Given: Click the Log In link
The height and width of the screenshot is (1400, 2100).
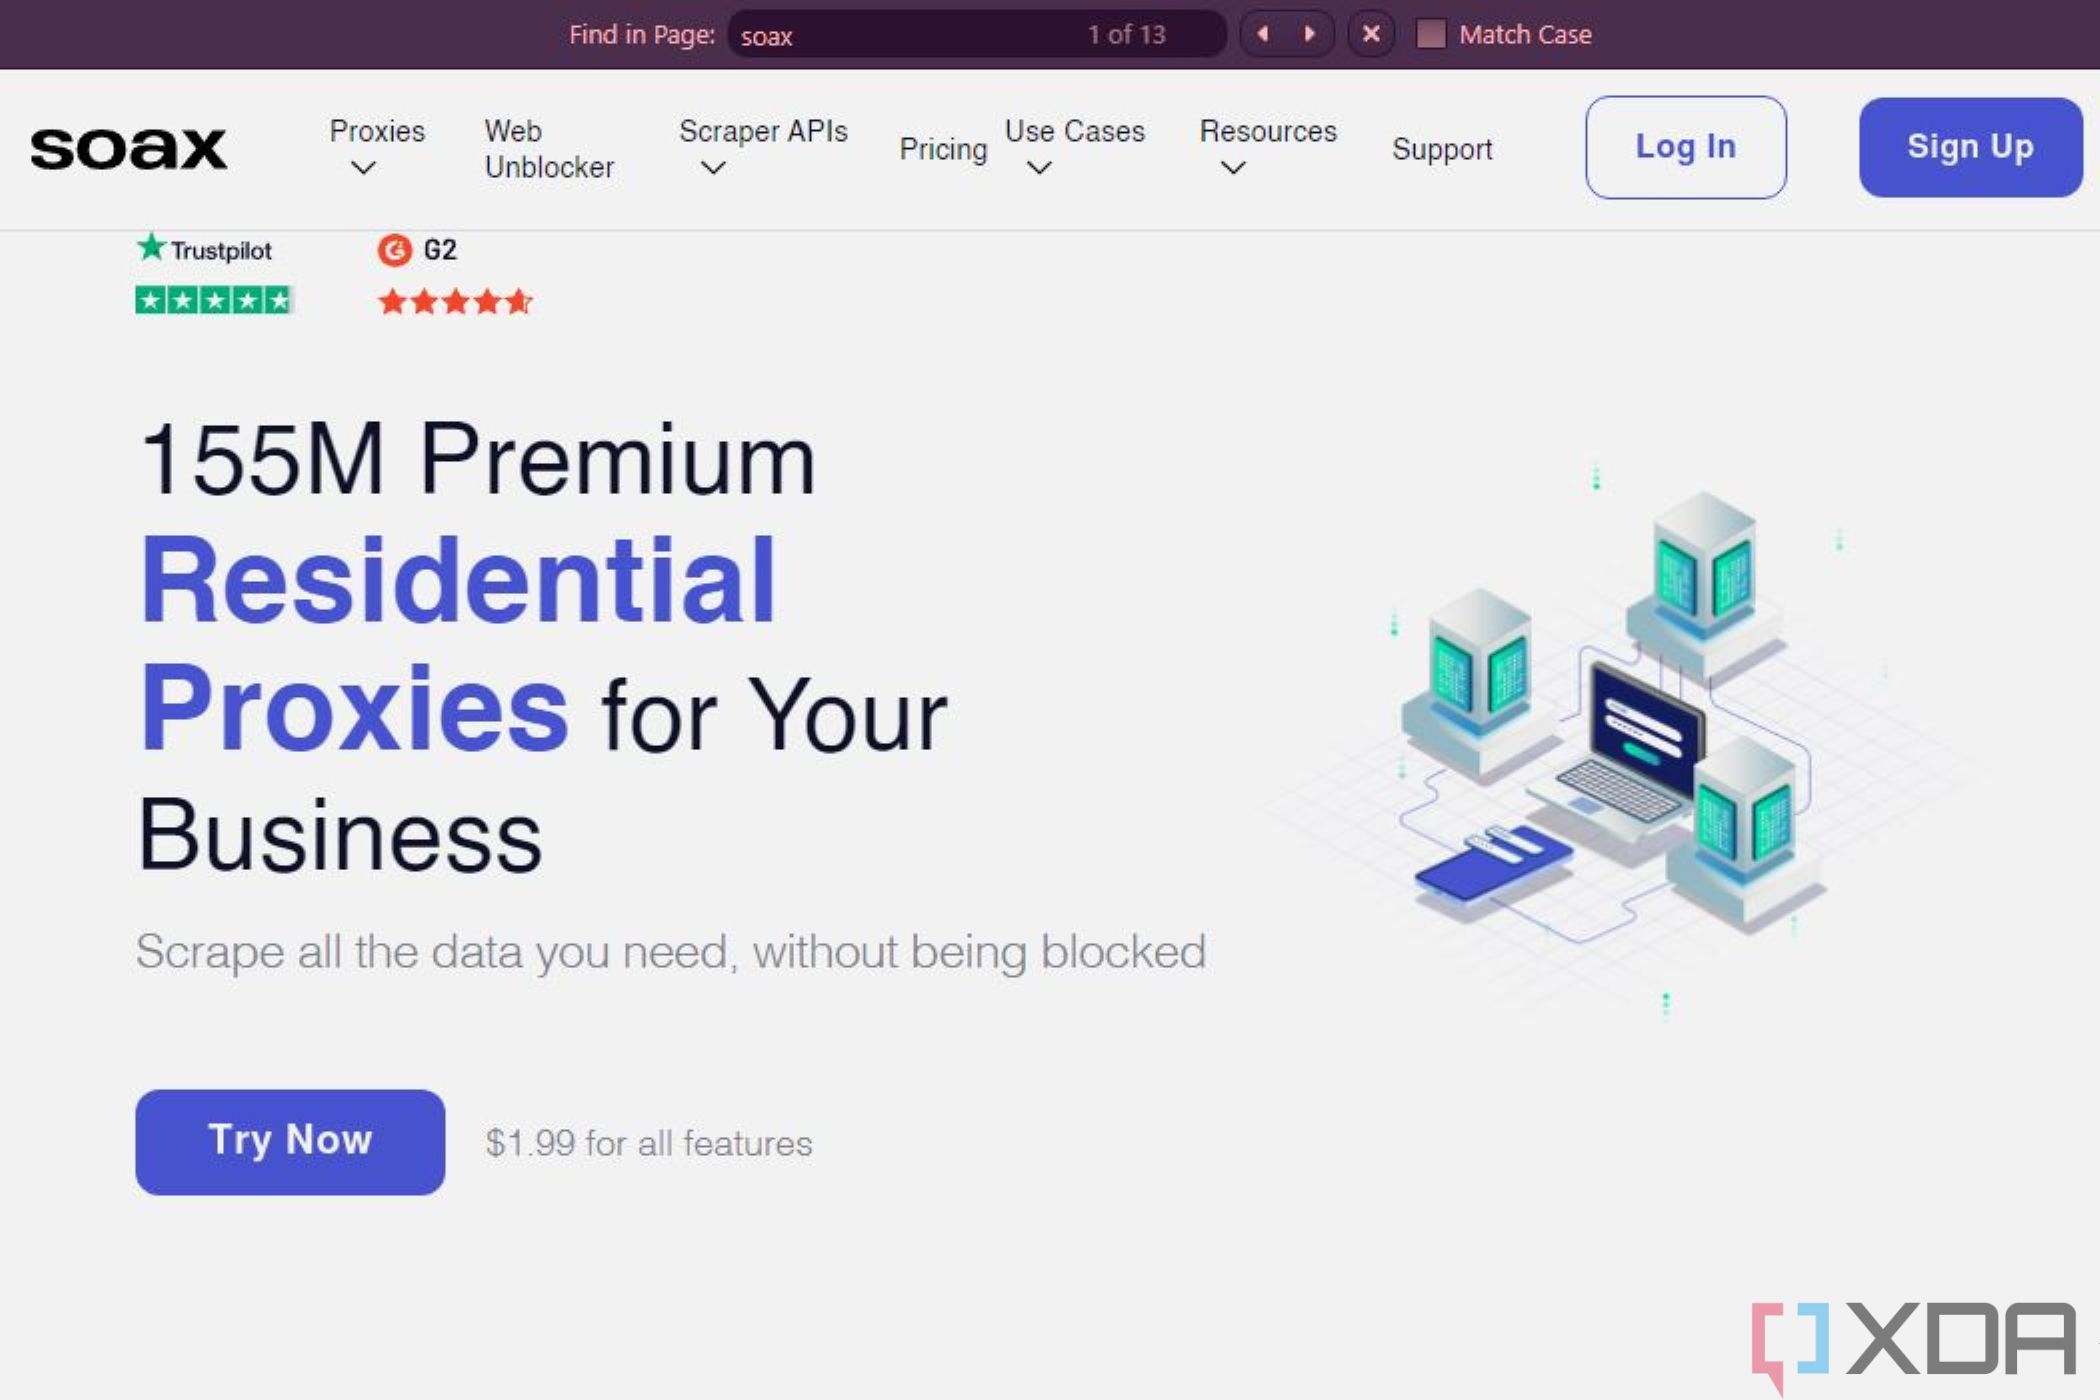Looking at the screenshot, I should pyautogui.click(x=1684, y=145).
